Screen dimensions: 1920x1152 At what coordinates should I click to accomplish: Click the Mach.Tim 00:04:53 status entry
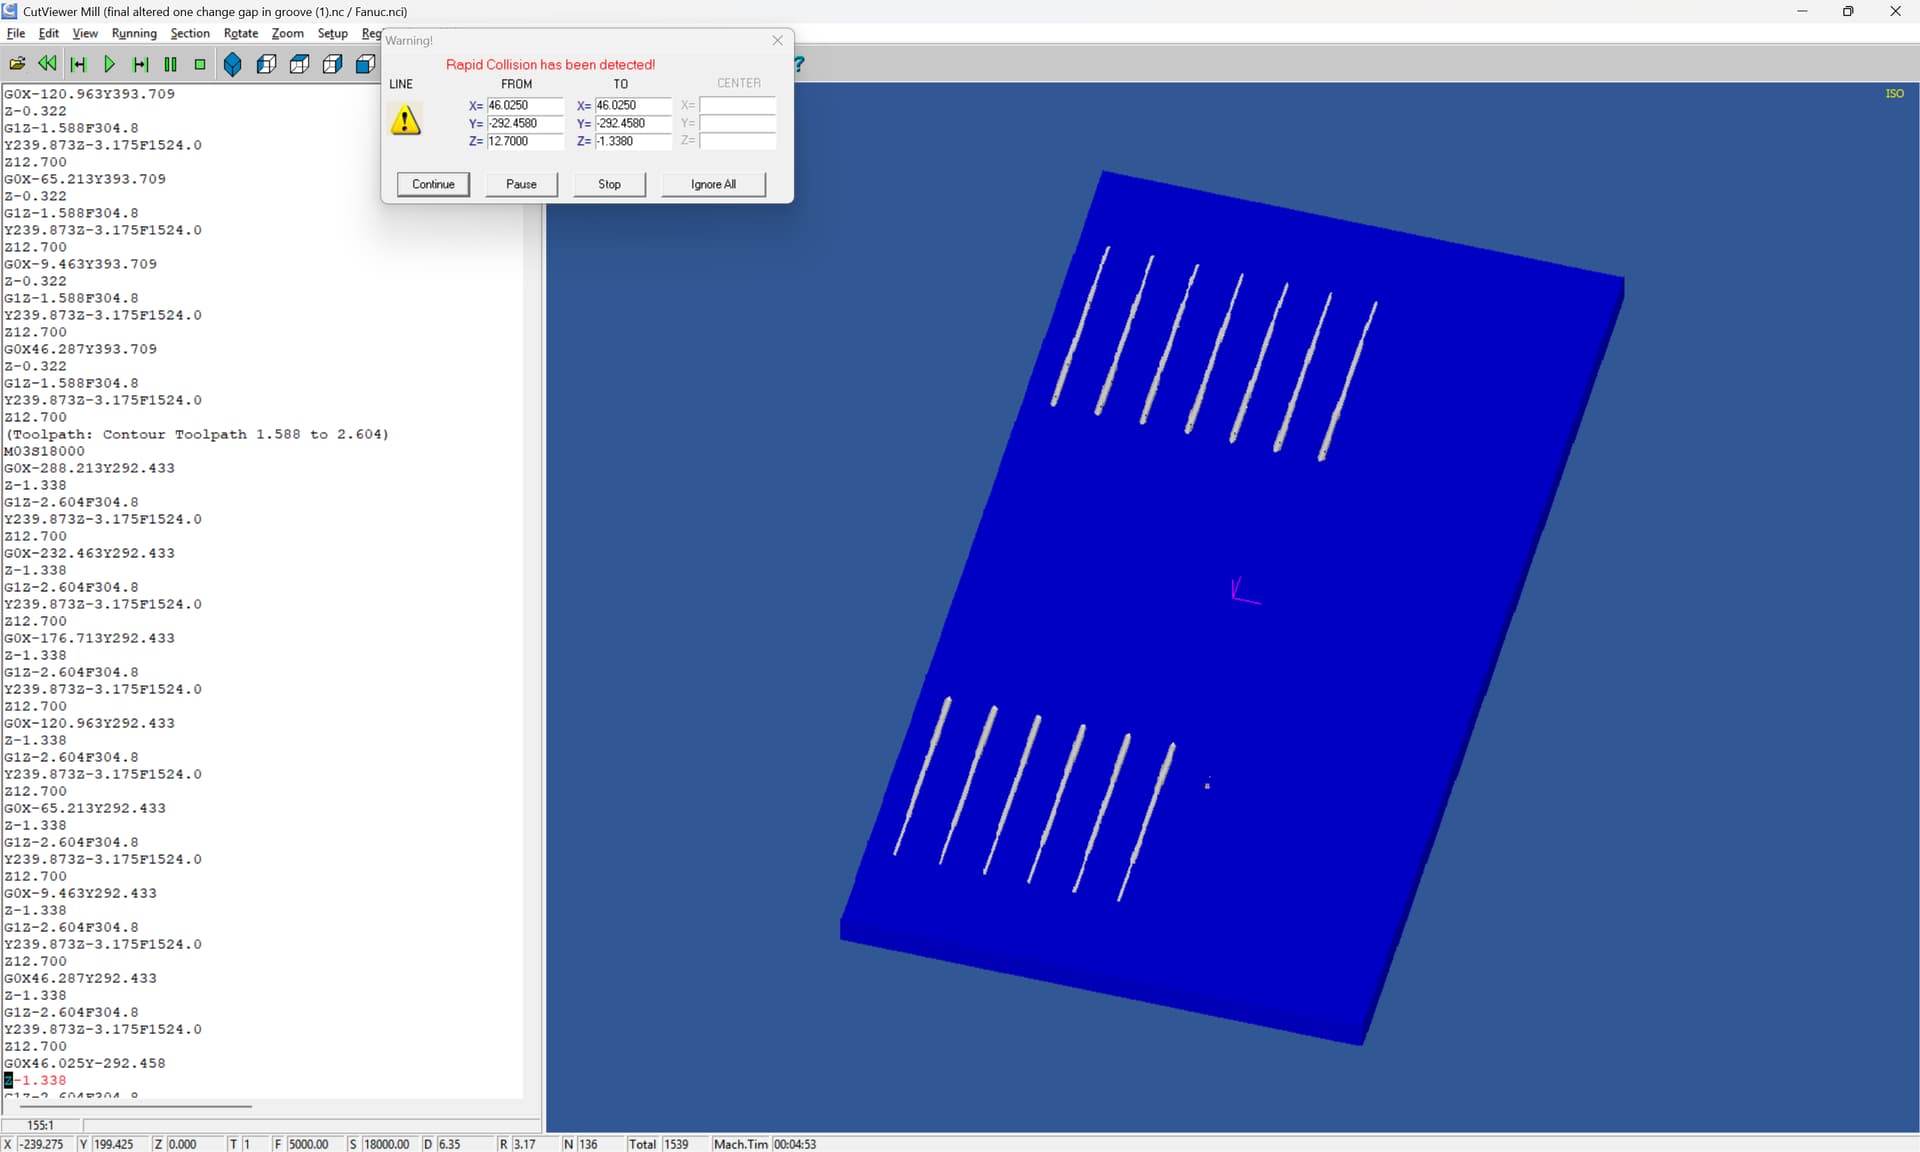[765, 1144]
